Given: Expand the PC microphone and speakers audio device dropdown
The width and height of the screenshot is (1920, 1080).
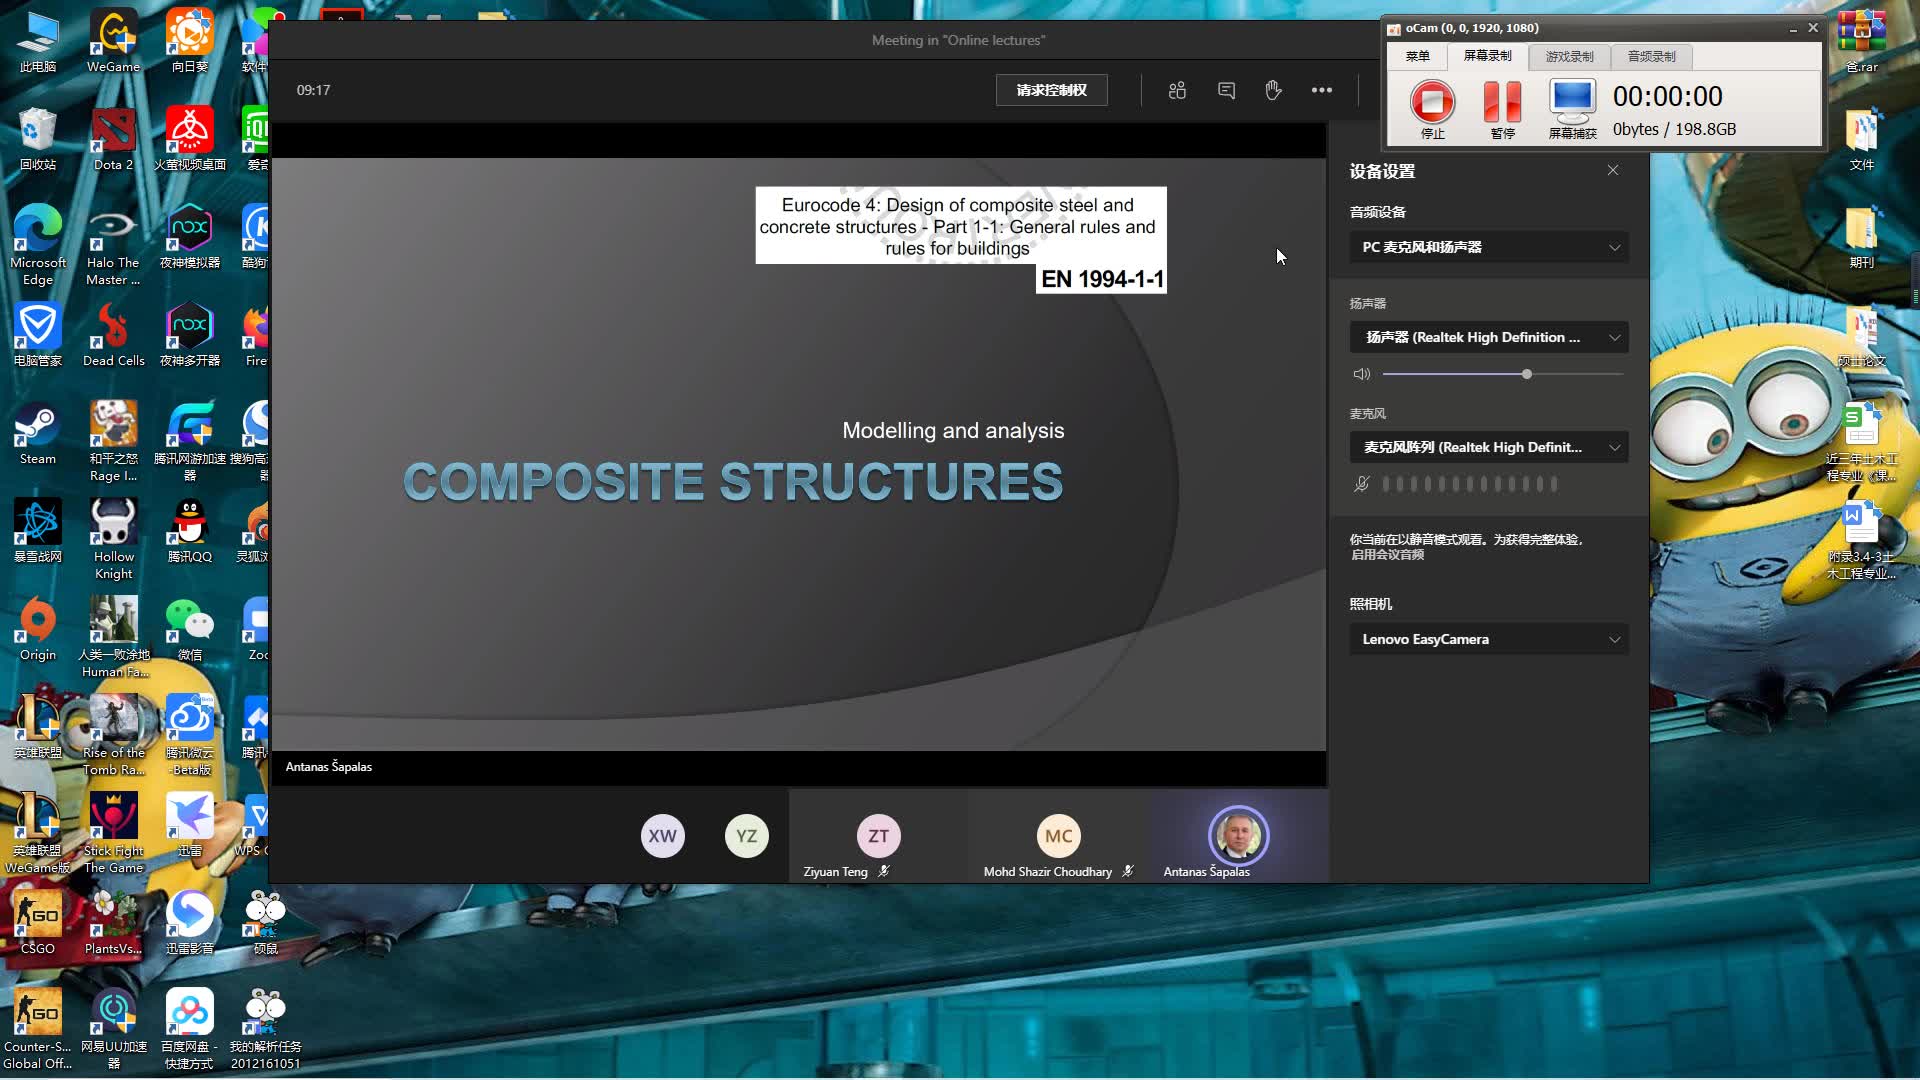Looking at the screenshot, I should (x=1488, y=247).
